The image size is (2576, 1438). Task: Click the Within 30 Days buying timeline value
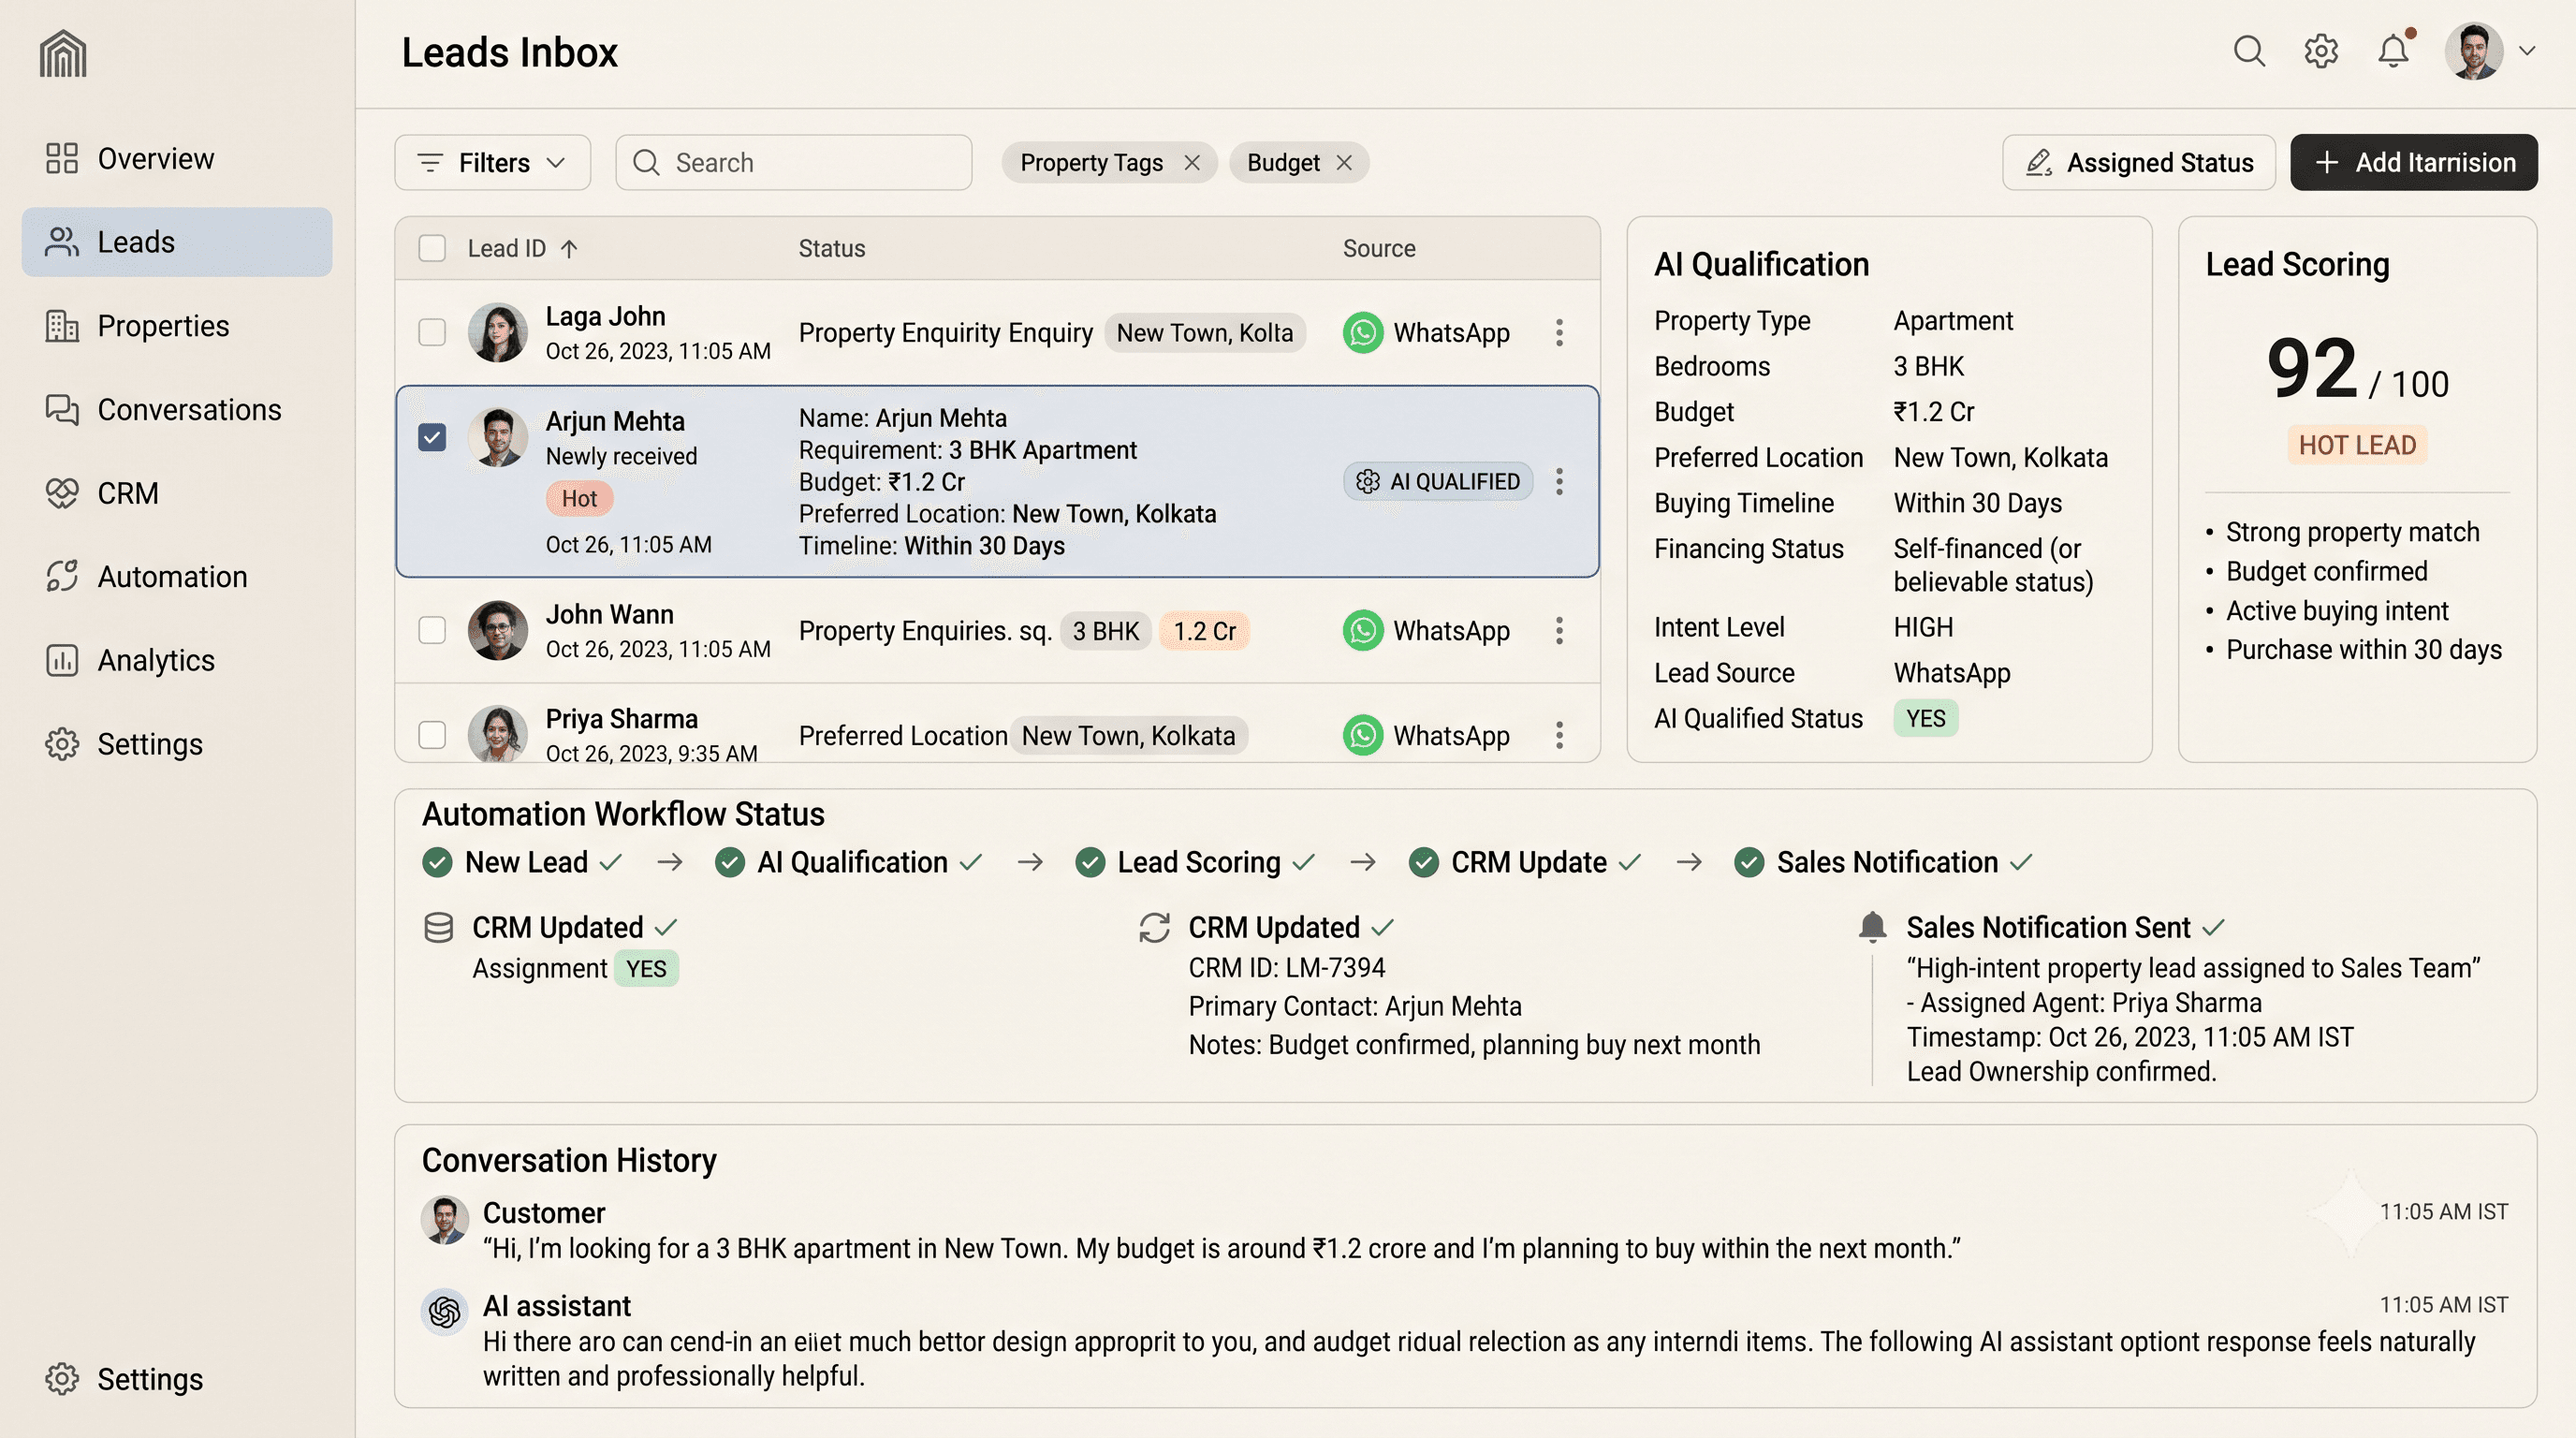[1977, 503]
